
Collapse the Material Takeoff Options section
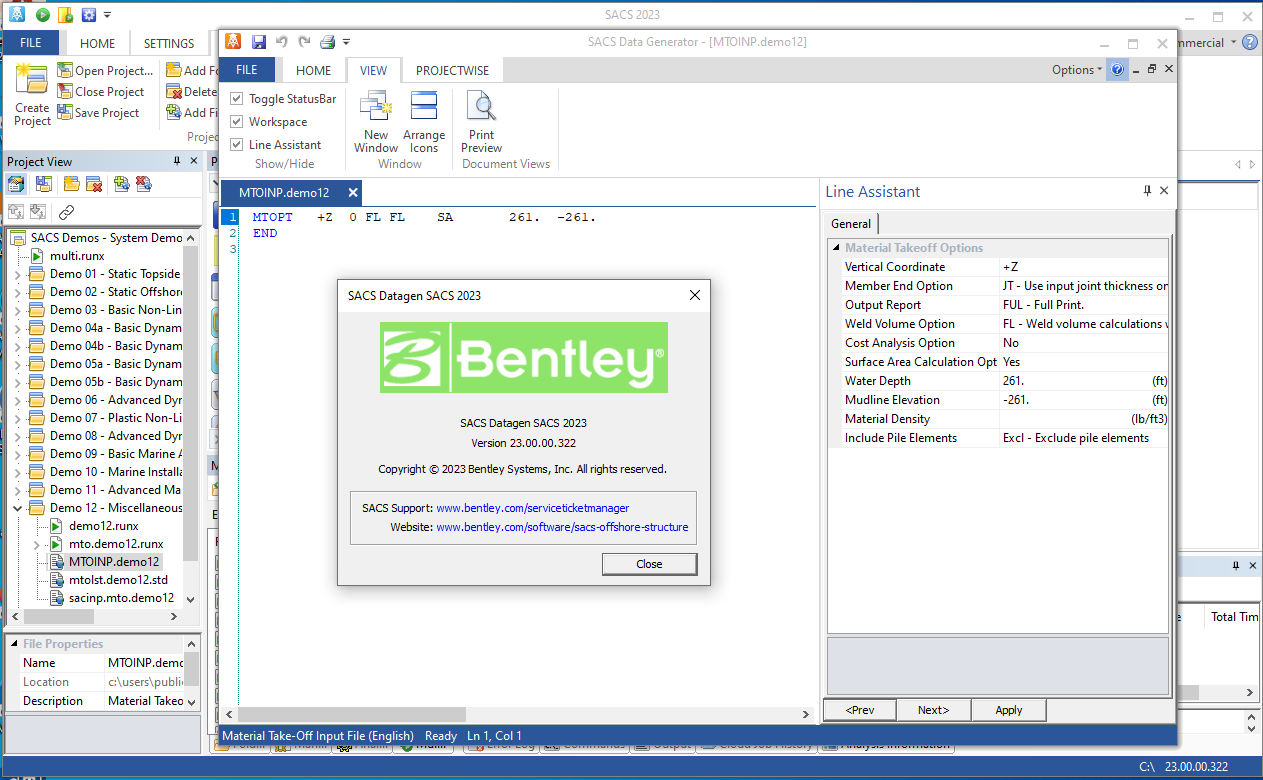pyautogui.click(x=836, y=248)
